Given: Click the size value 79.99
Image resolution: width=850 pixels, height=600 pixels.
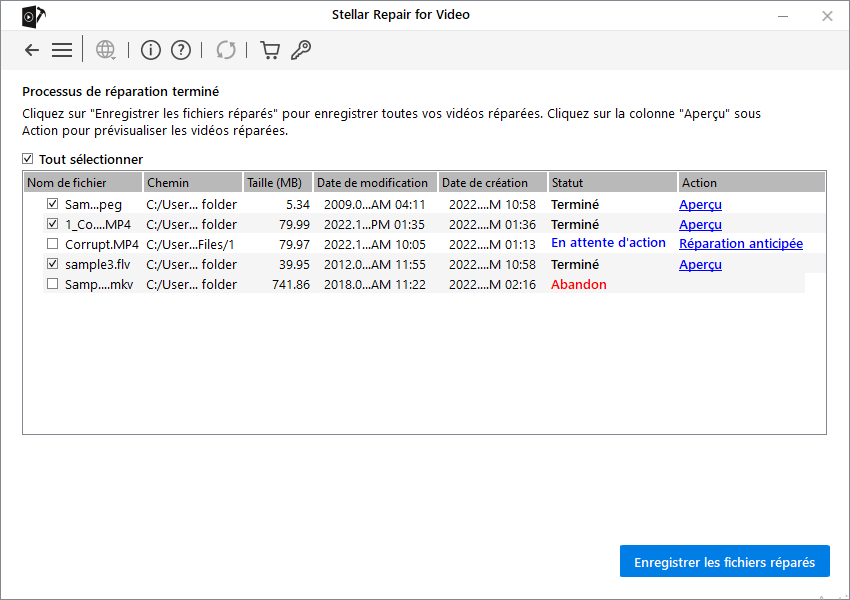Looking at the screenshot, I should tap(294, 224).
